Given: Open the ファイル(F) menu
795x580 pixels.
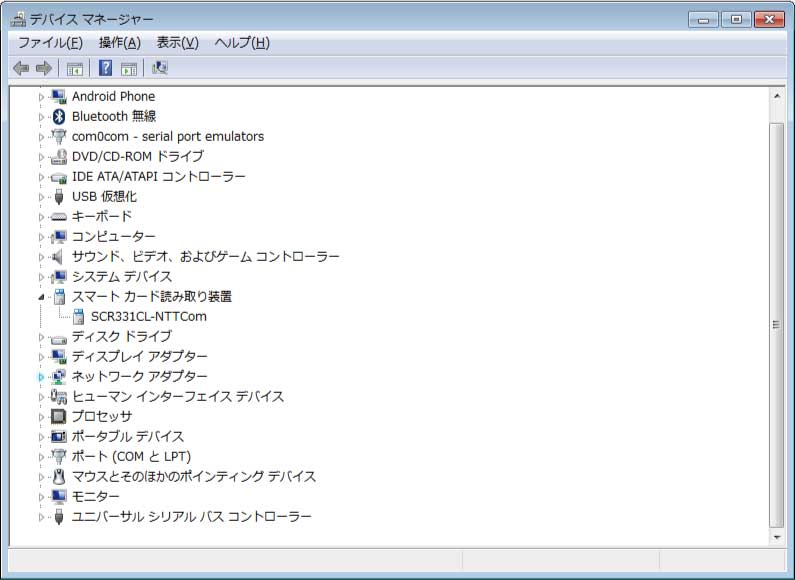Looking at the screenshot, I should click(x=50, y=43).
